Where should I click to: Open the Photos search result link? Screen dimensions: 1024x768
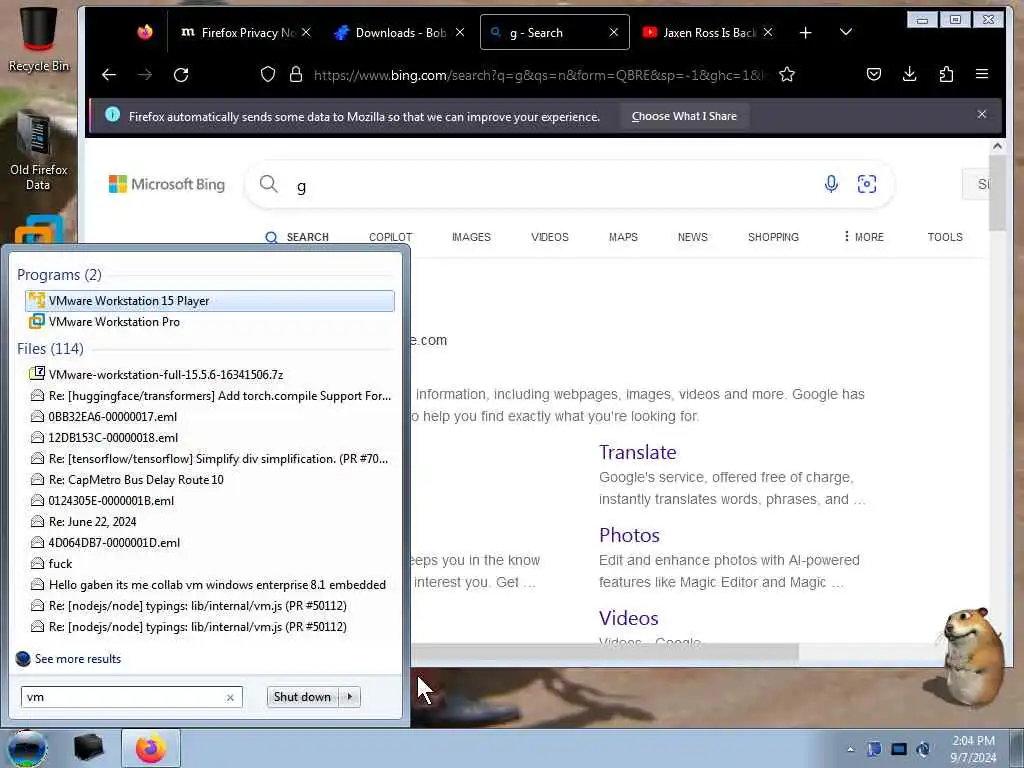click(629, 535)
